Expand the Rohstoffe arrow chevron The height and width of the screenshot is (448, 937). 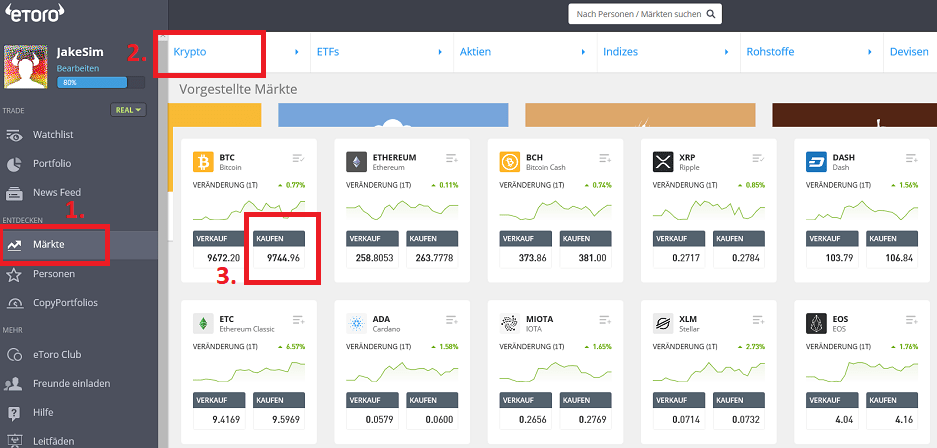coord(870,52)
